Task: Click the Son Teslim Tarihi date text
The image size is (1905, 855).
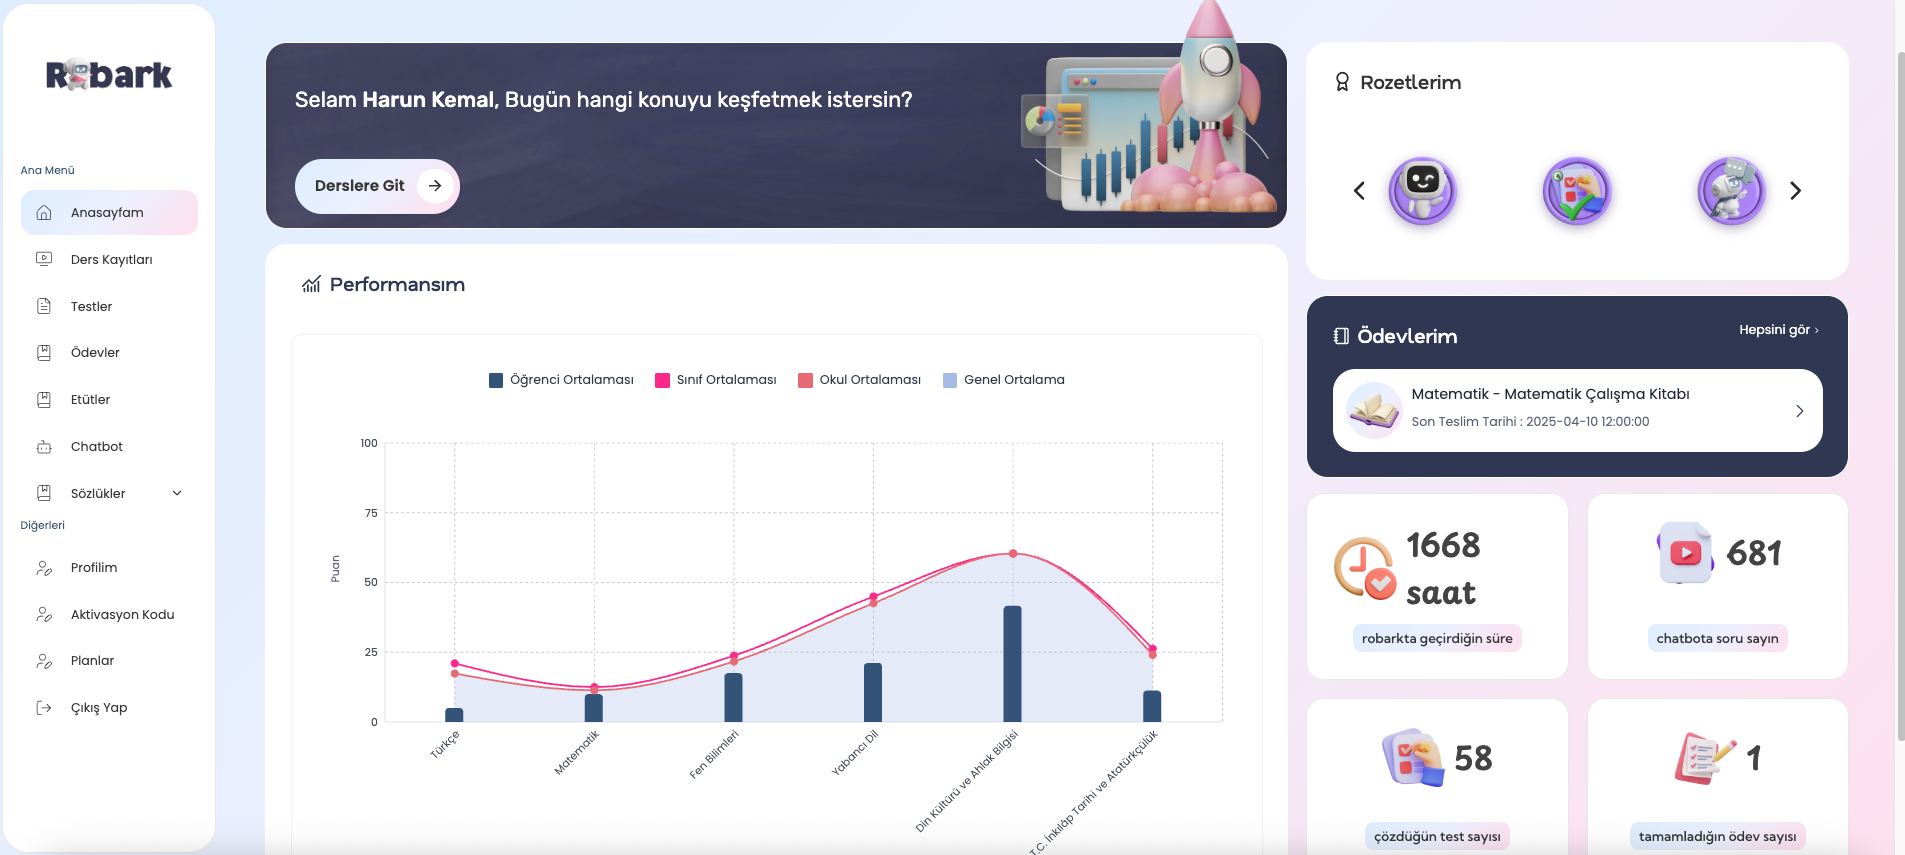Action: (1530, 422)
